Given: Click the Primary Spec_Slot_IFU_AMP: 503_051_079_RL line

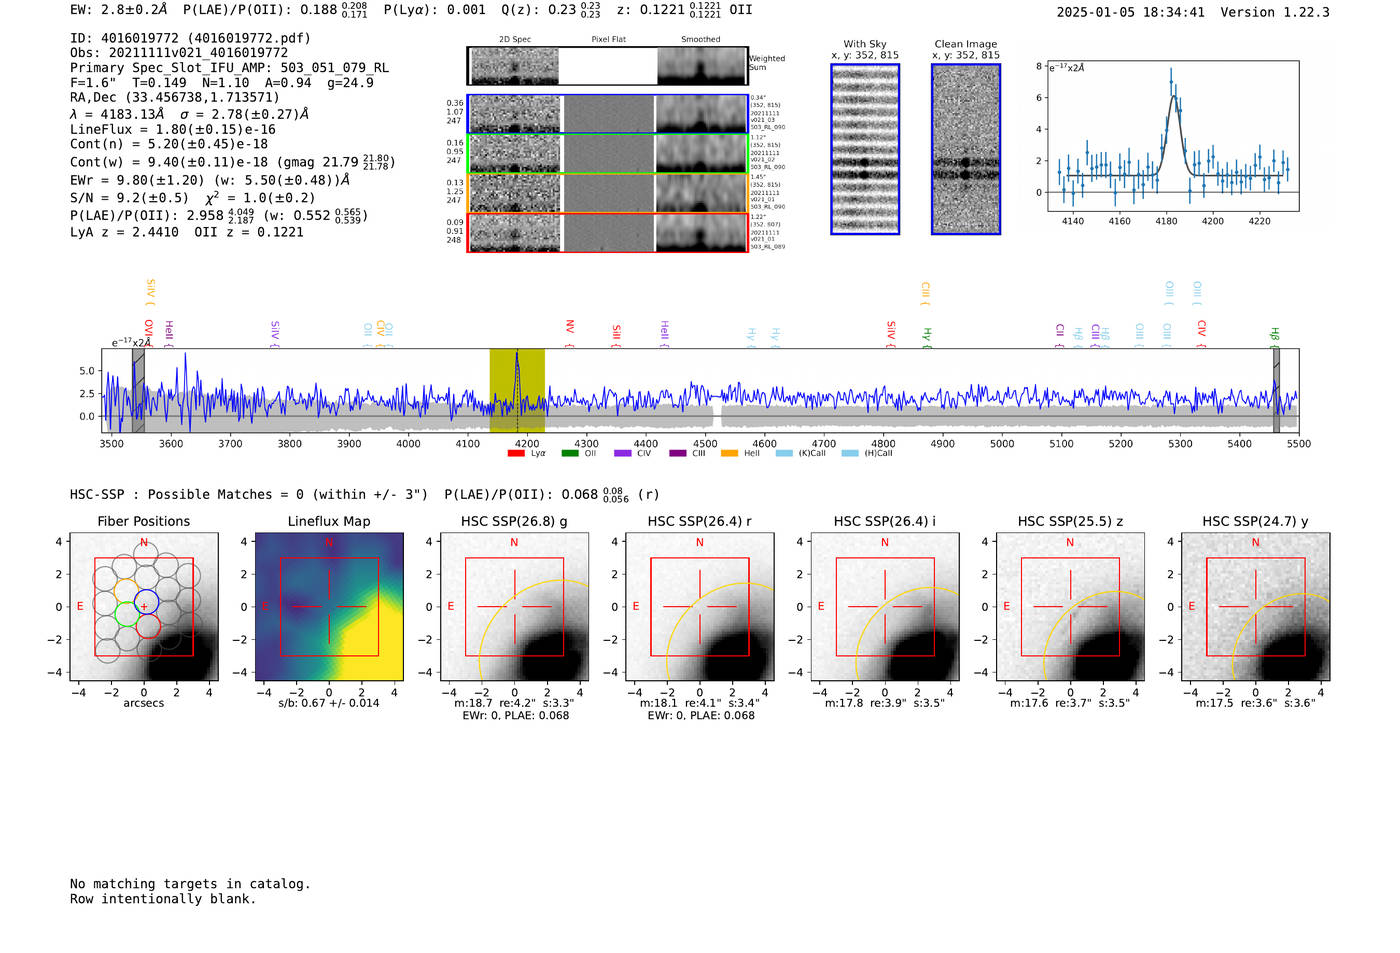Looking at the screenshot, I should (230, 67).
